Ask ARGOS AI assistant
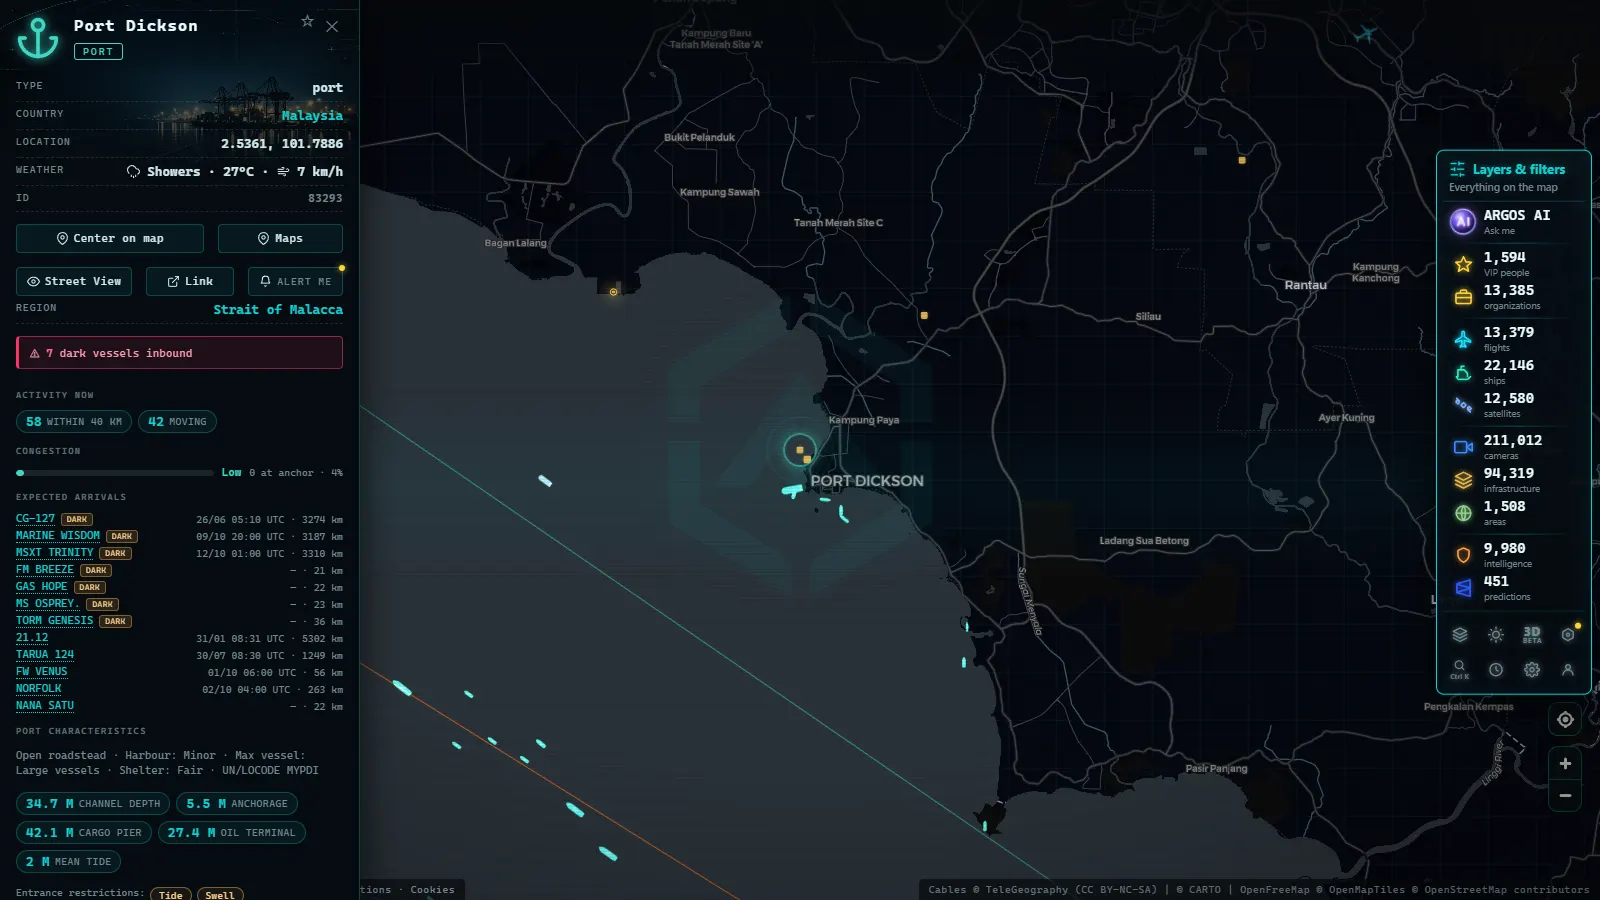This screenshot has width=1600, height=900. (1514, 221)
